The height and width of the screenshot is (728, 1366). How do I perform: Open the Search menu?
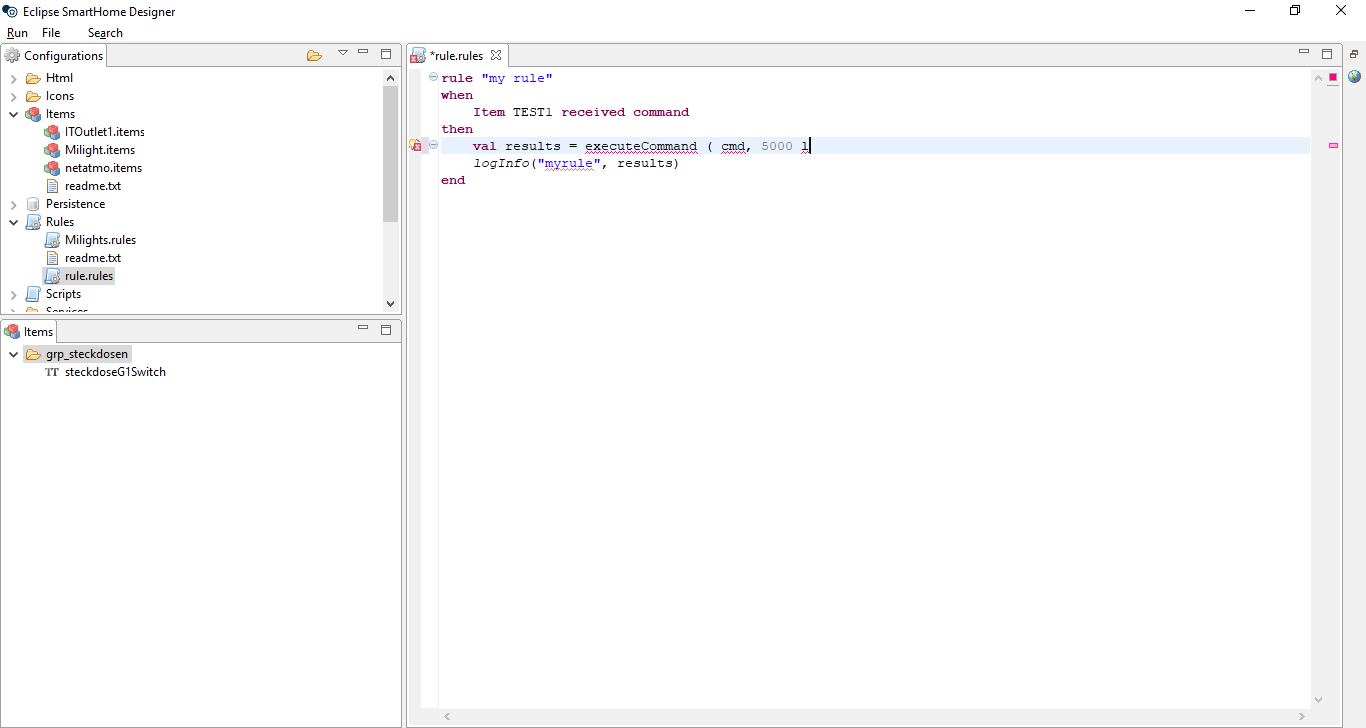(x=105, y=33)
